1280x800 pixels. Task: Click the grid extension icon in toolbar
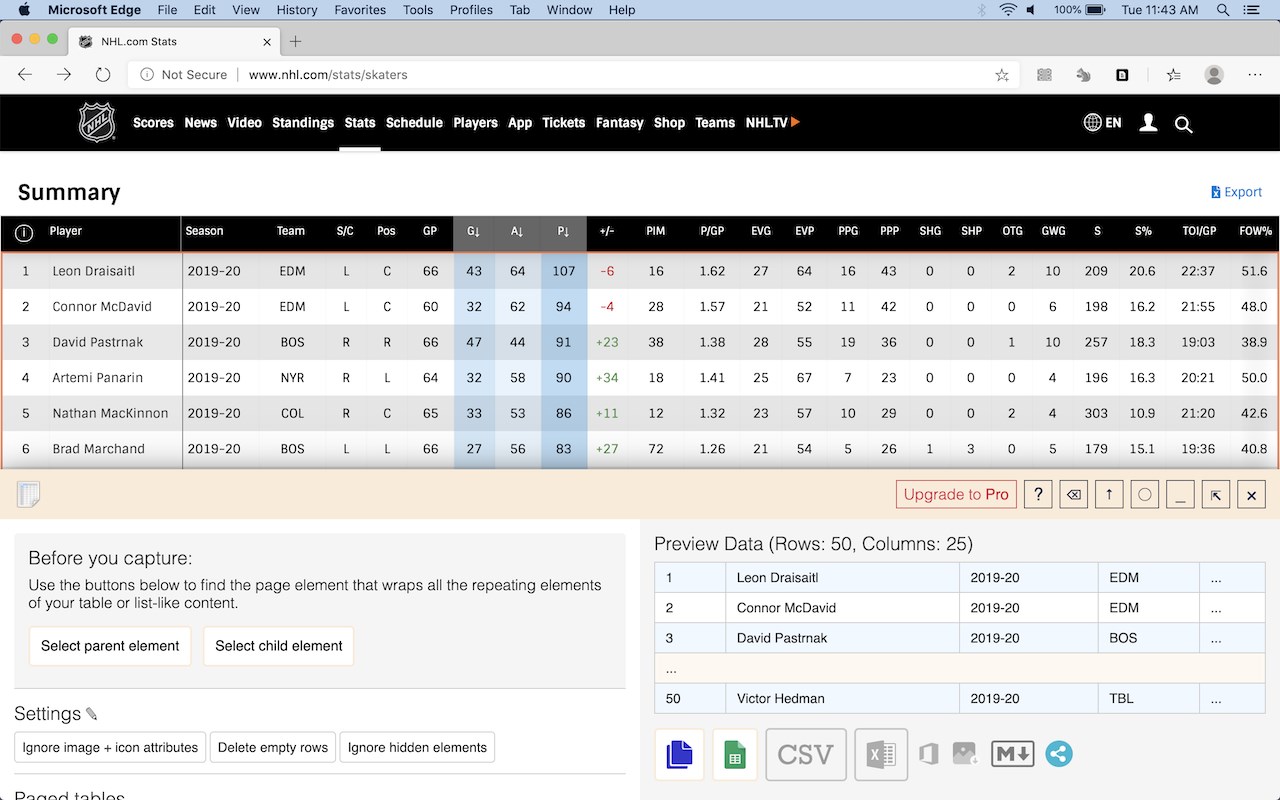[x=1044, y=75]
